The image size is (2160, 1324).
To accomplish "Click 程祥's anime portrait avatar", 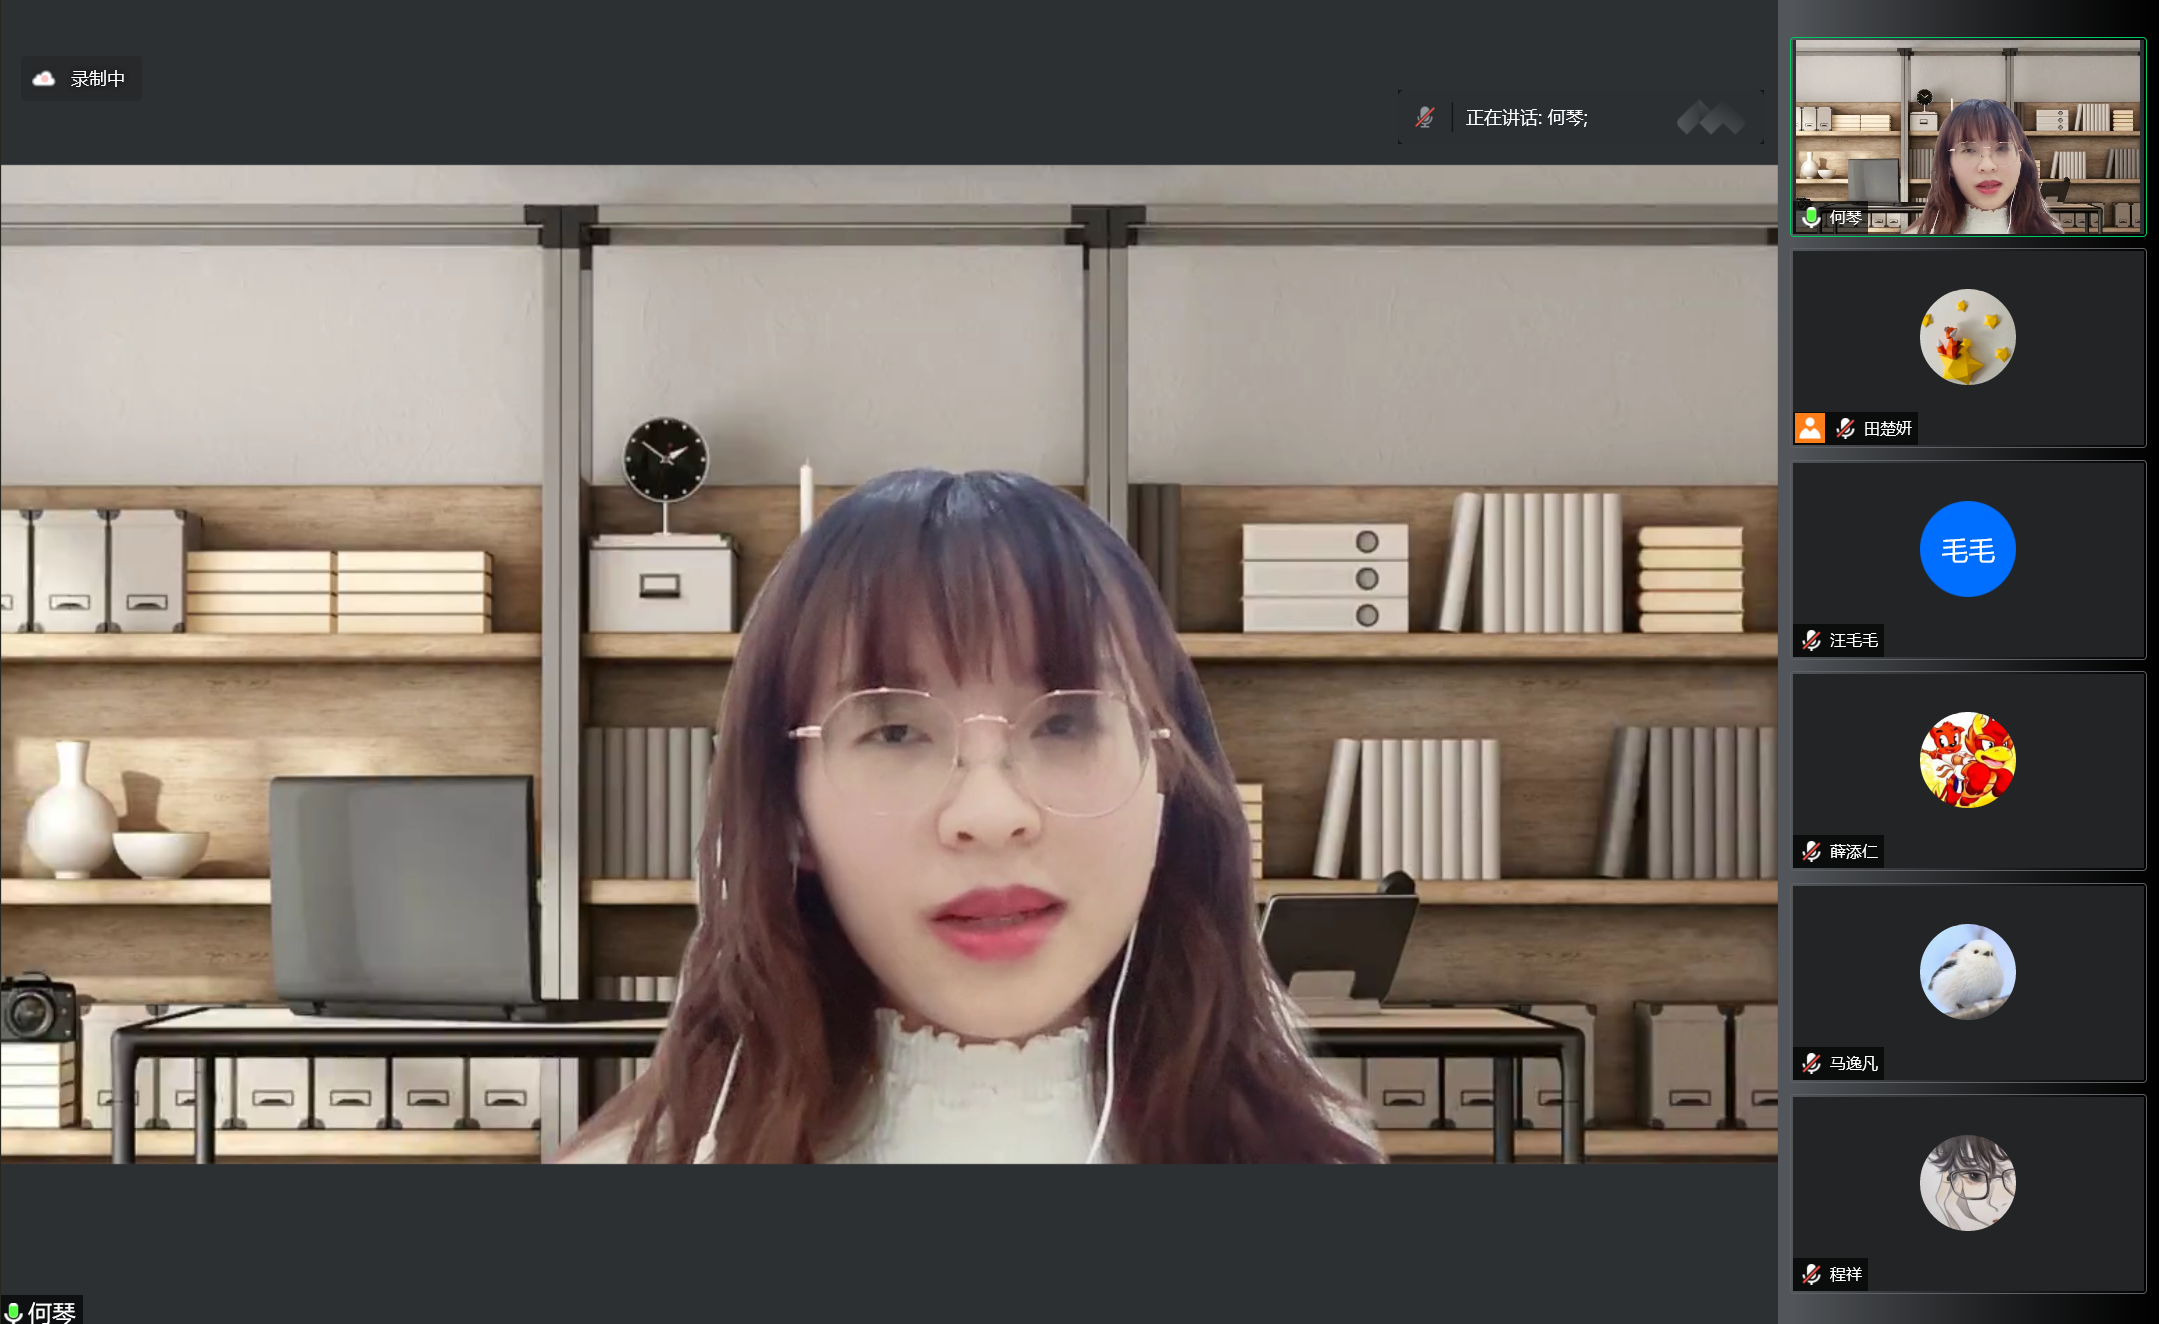I will pyautogui.click(x=1967, y=1183).
